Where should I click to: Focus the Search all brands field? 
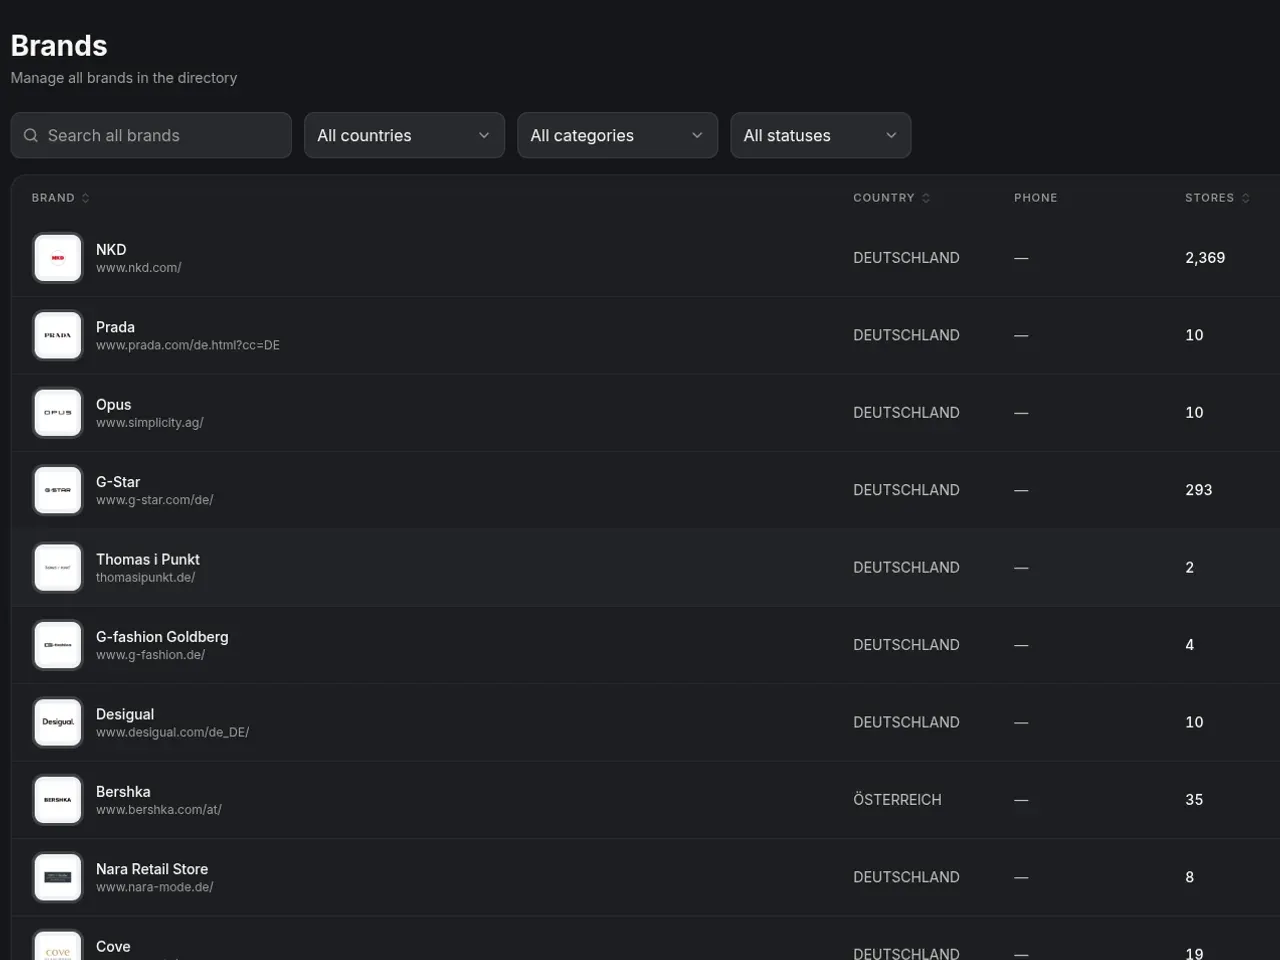pyautogui.click(x=151, y=135)
